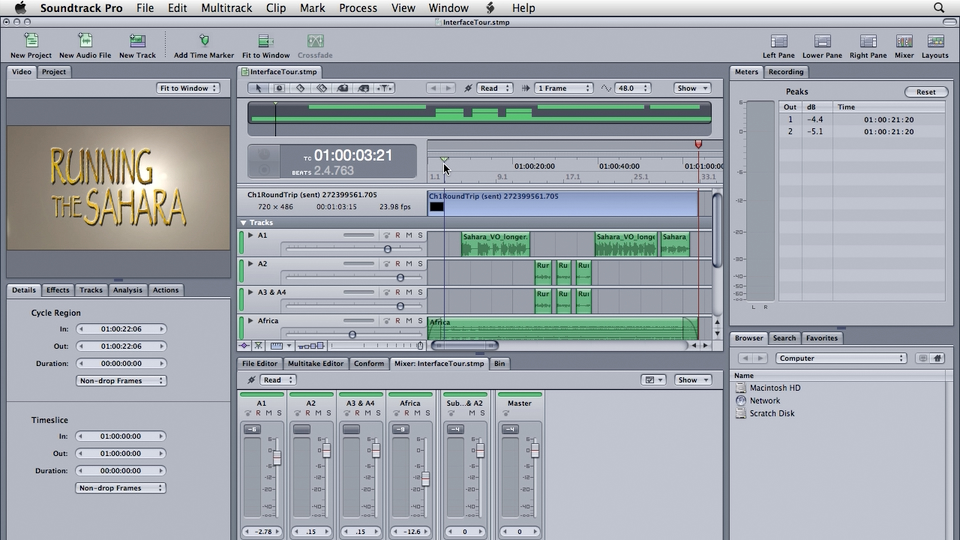Solo track A2 in timeline

pyautogui.click(x=420, y=264)
